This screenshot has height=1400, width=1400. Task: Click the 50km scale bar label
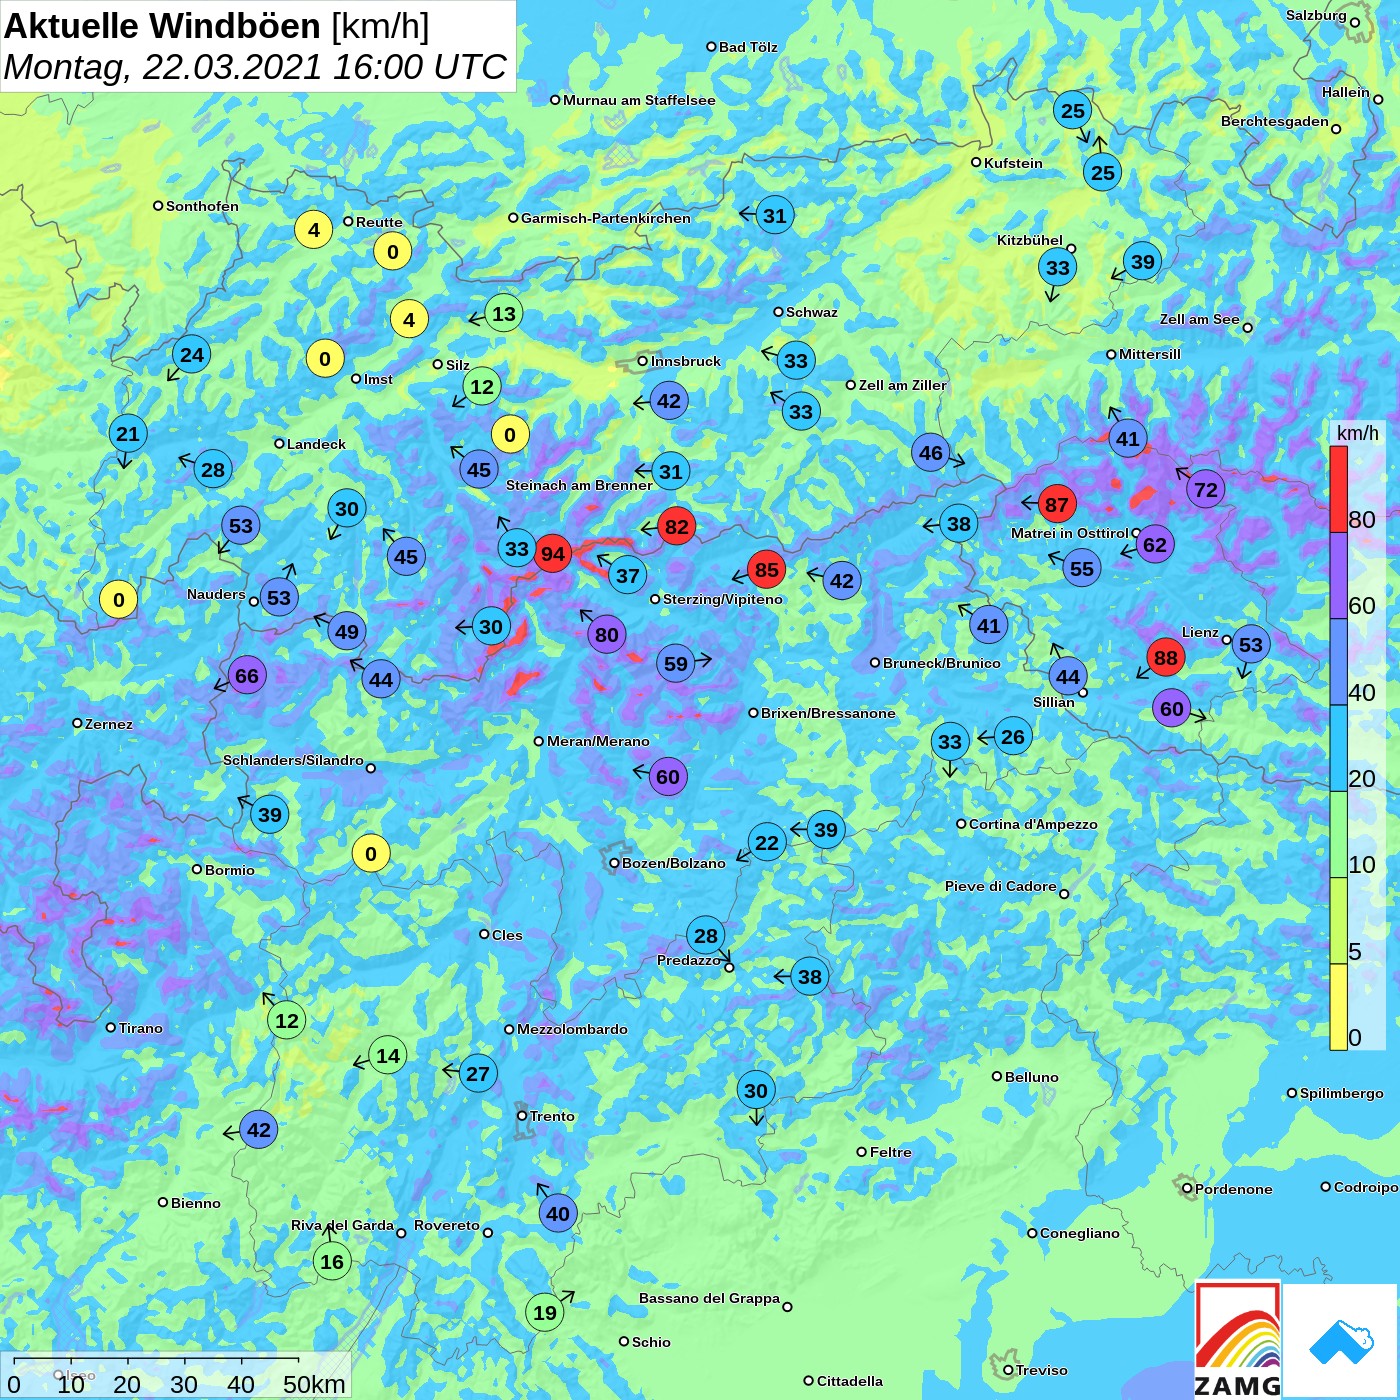pos(314,1384)
